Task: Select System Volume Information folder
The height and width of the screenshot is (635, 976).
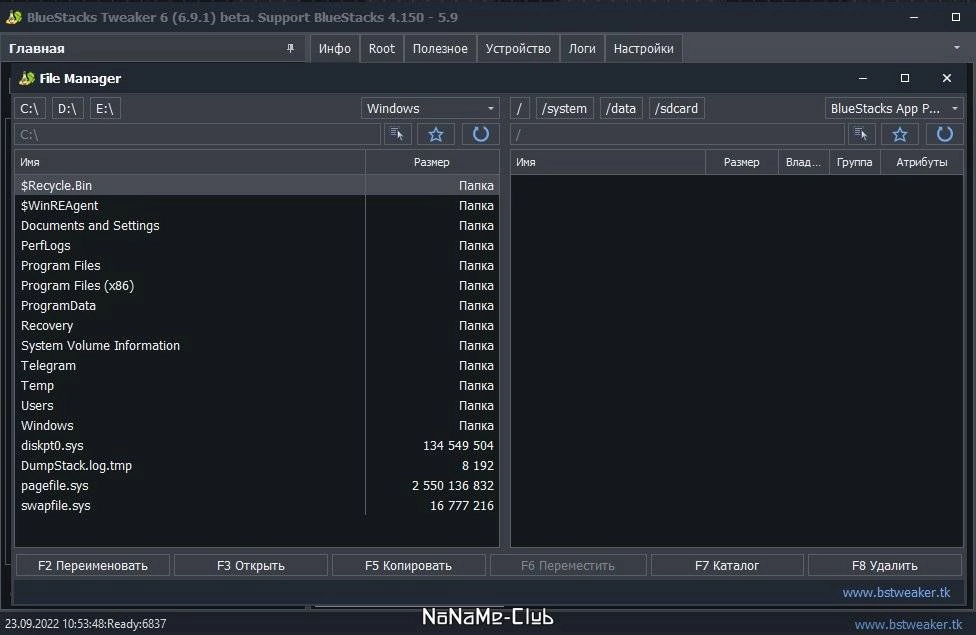Action: (x=257, y=346)
